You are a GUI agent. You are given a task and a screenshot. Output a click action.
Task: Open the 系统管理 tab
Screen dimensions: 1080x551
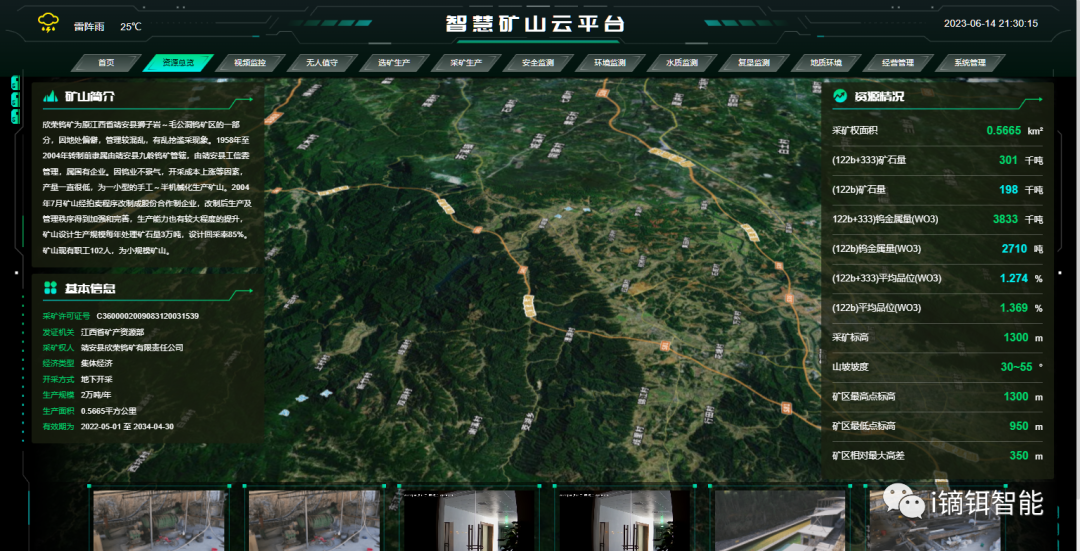pyautogui.click(x=969, y=63)
